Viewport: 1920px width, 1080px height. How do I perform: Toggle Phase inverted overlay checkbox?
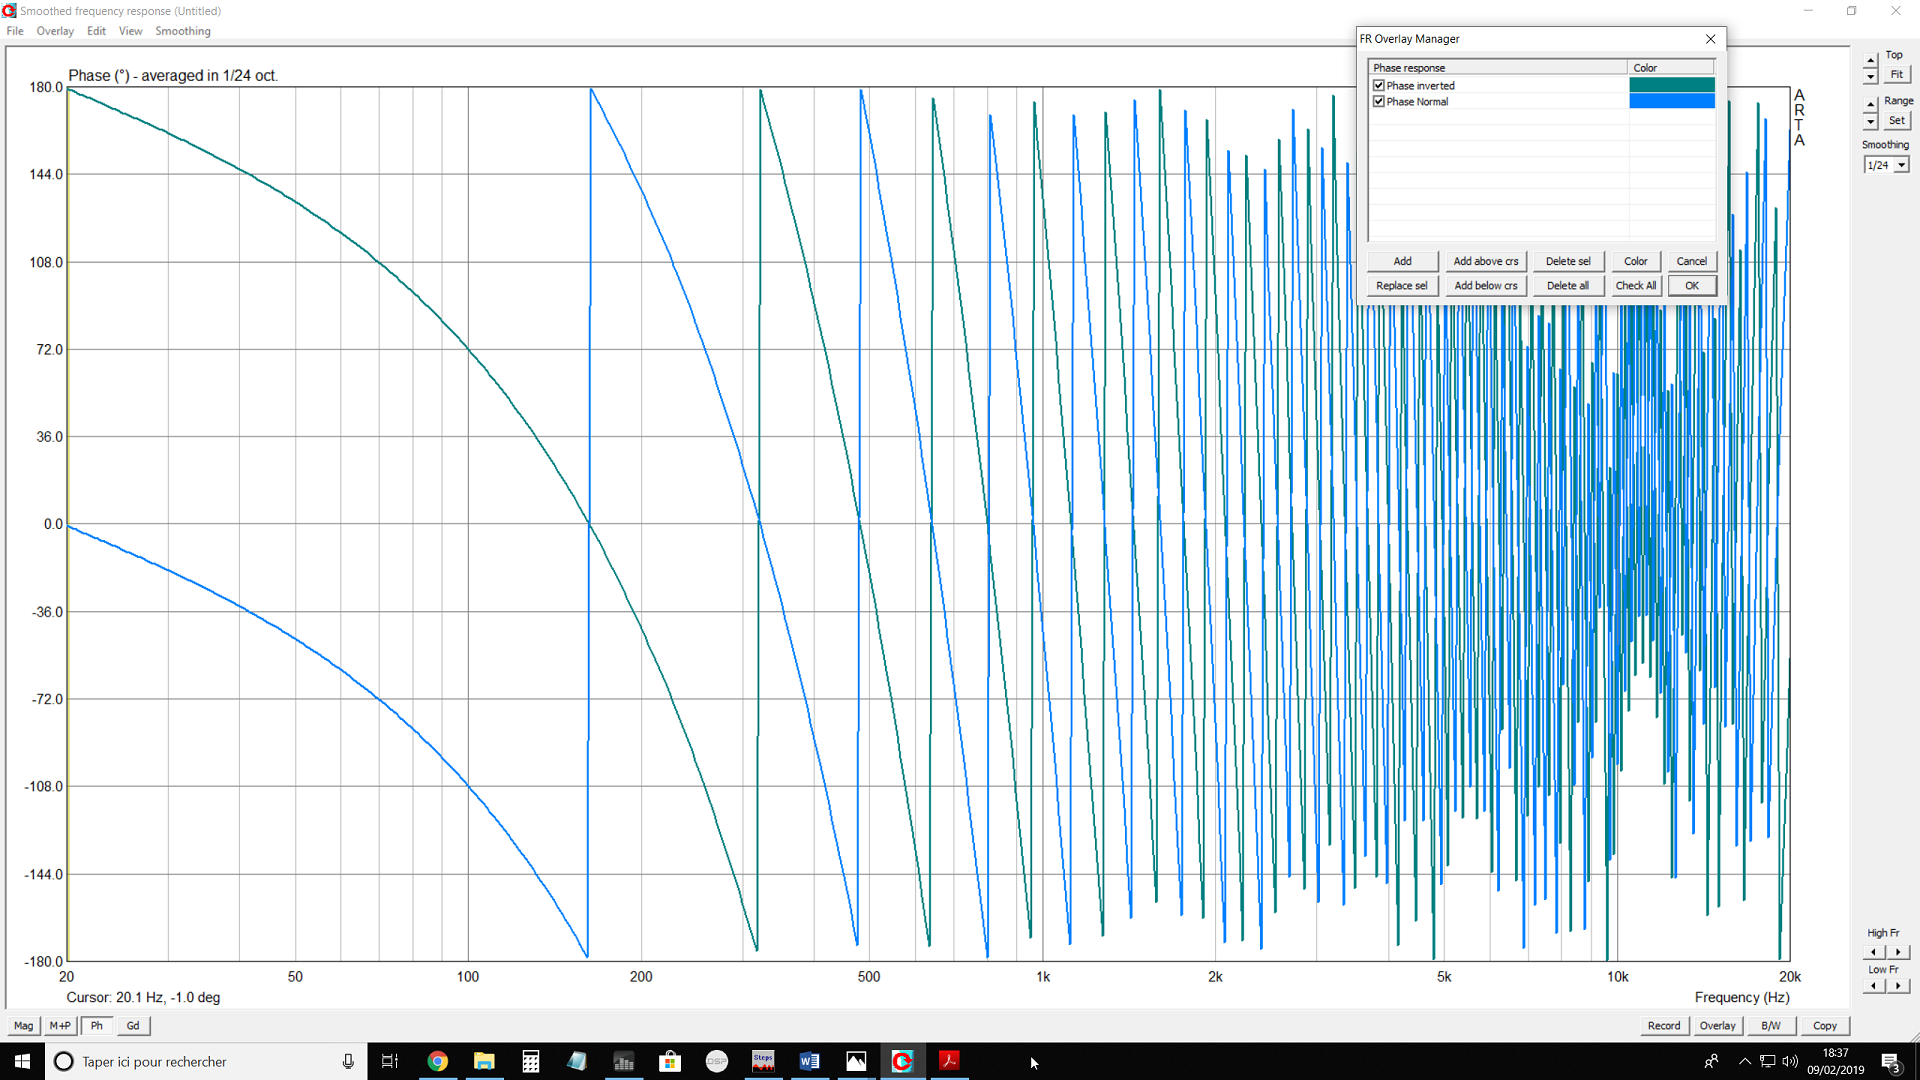tap(1379, 86)
